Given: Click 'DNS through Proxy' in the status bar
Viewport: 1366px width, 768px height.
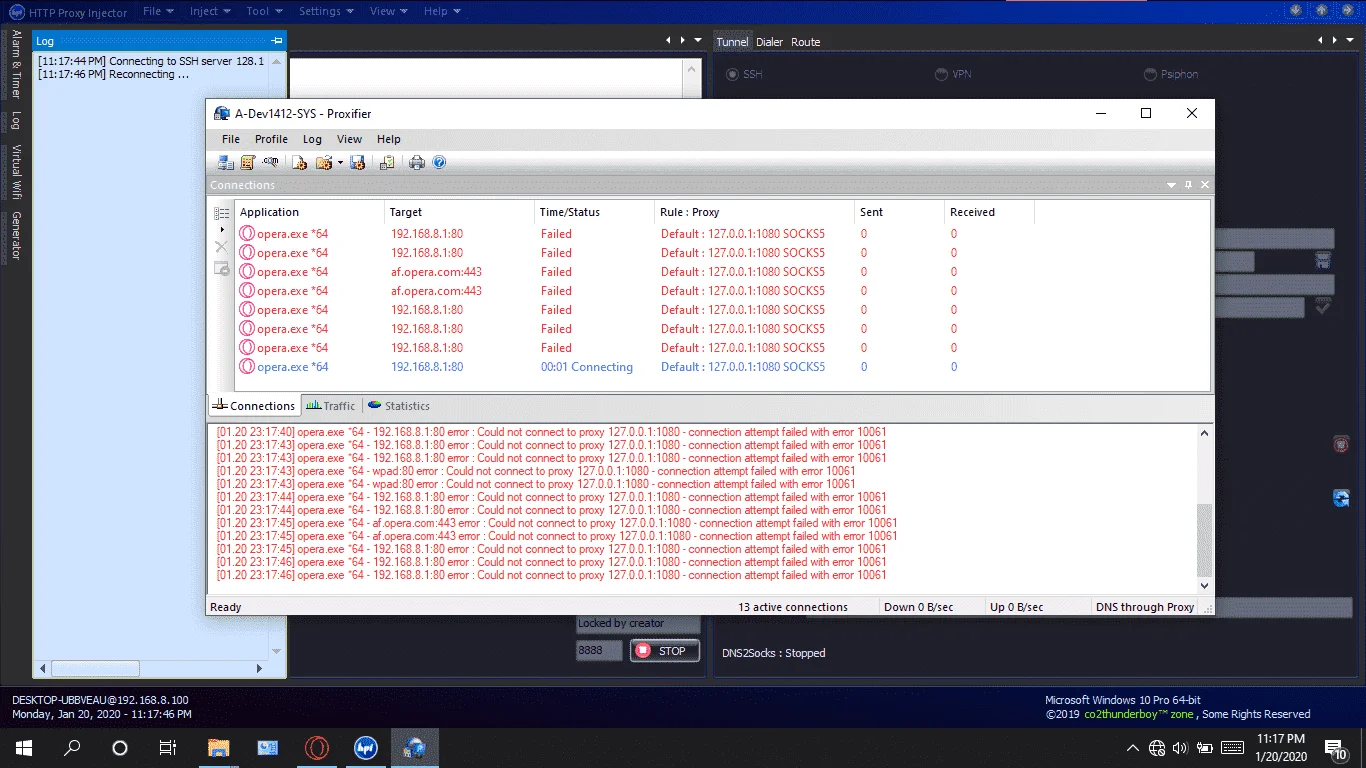Looking at the screenshot, I should click(x=1145, y=607).
